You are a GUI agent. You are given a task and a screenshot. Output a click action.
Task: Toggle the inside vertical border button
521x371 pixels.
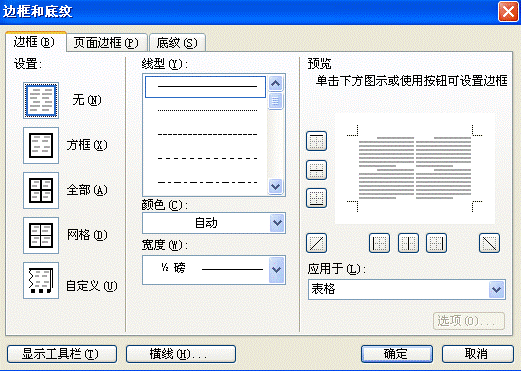[x=408, y=243]
